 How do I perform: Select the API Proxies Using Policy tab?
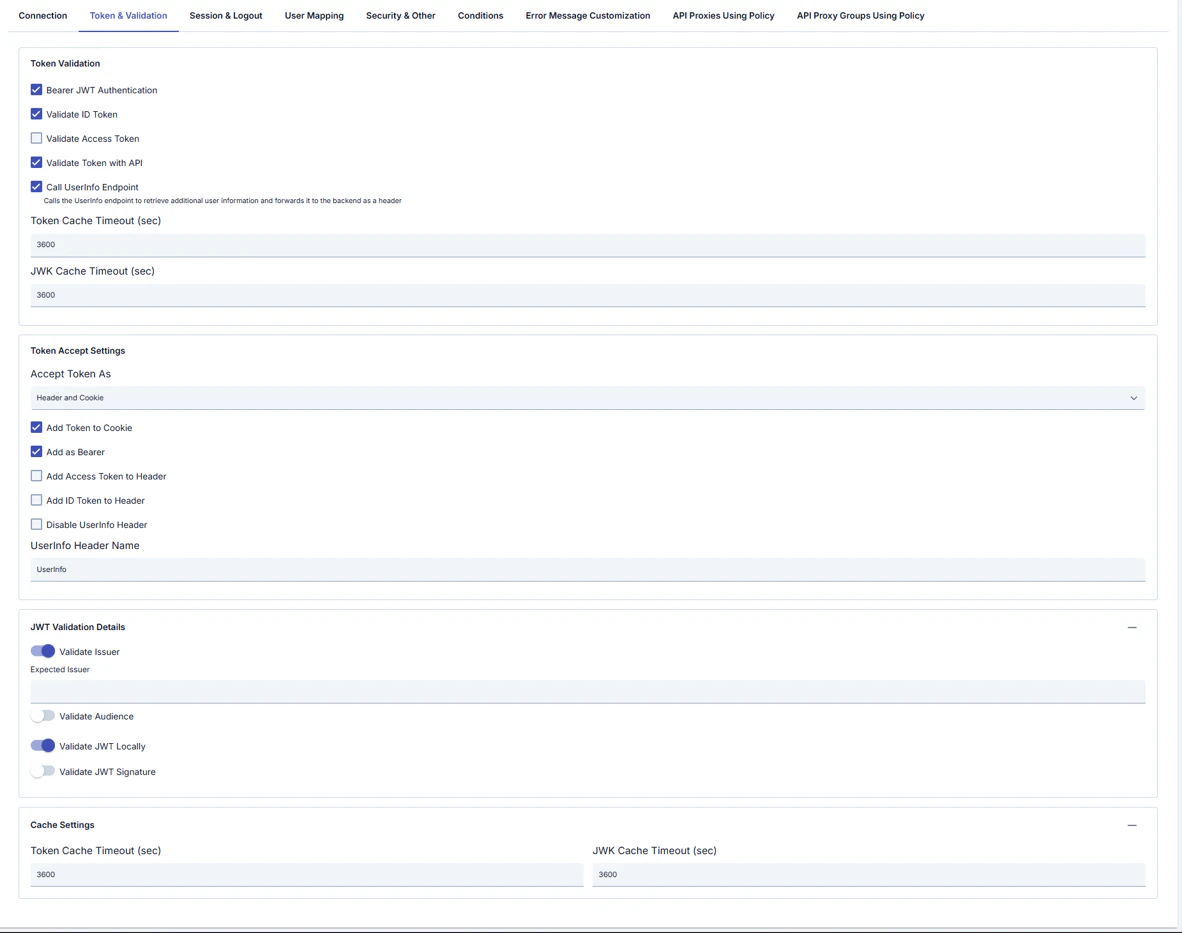(x=723, y=15)
